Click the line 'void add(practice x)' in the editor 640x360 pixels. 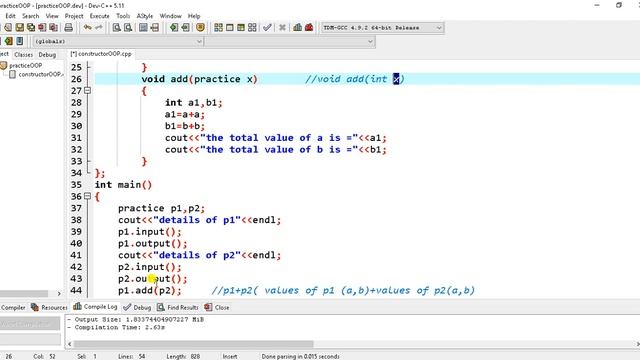click(199, 79)
